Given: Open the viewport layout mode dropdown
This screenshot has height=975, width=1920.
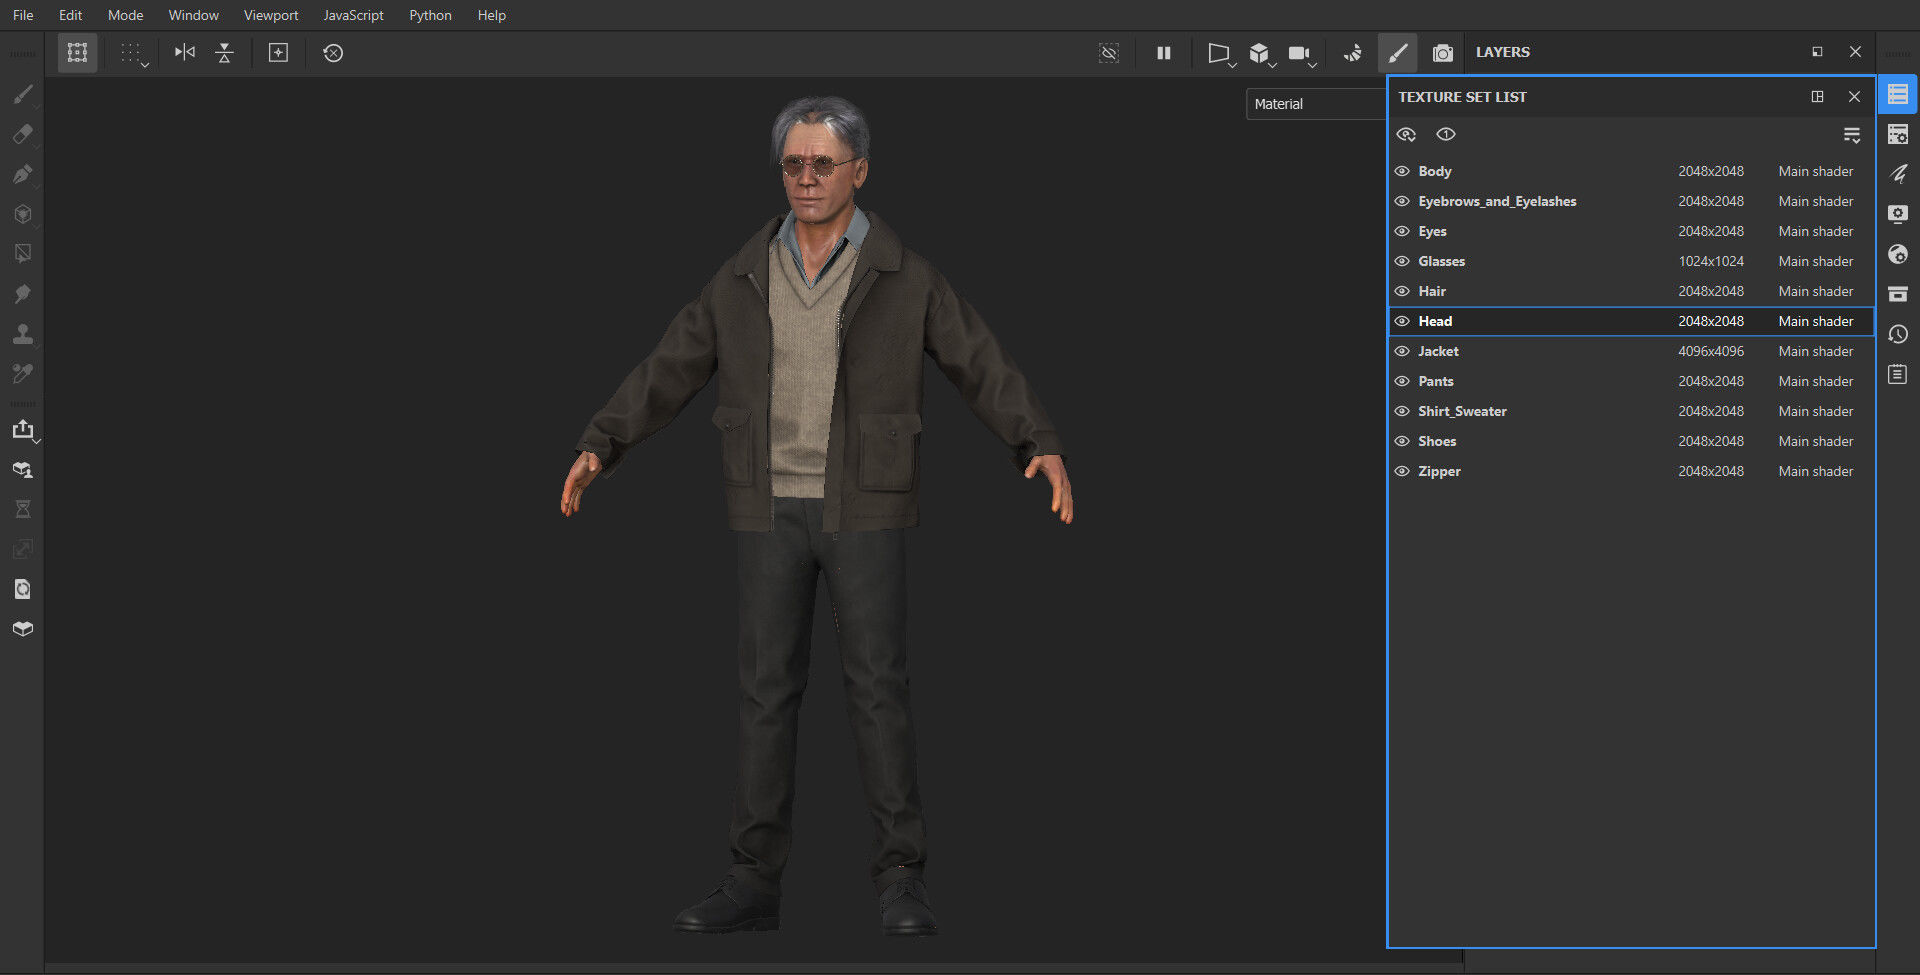Looking at the screenshot, I should tap(1220, 54).
